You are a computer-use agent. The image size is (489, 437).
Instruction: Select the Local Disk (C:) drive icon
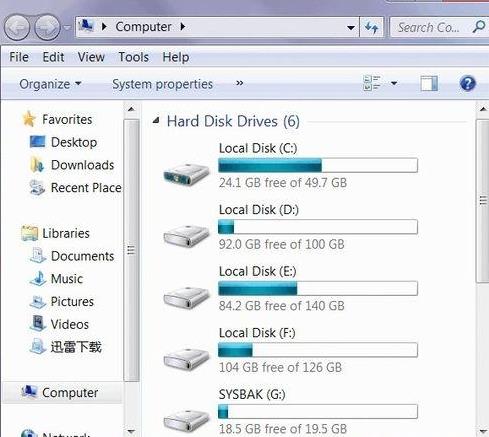(x=186, y=174)
